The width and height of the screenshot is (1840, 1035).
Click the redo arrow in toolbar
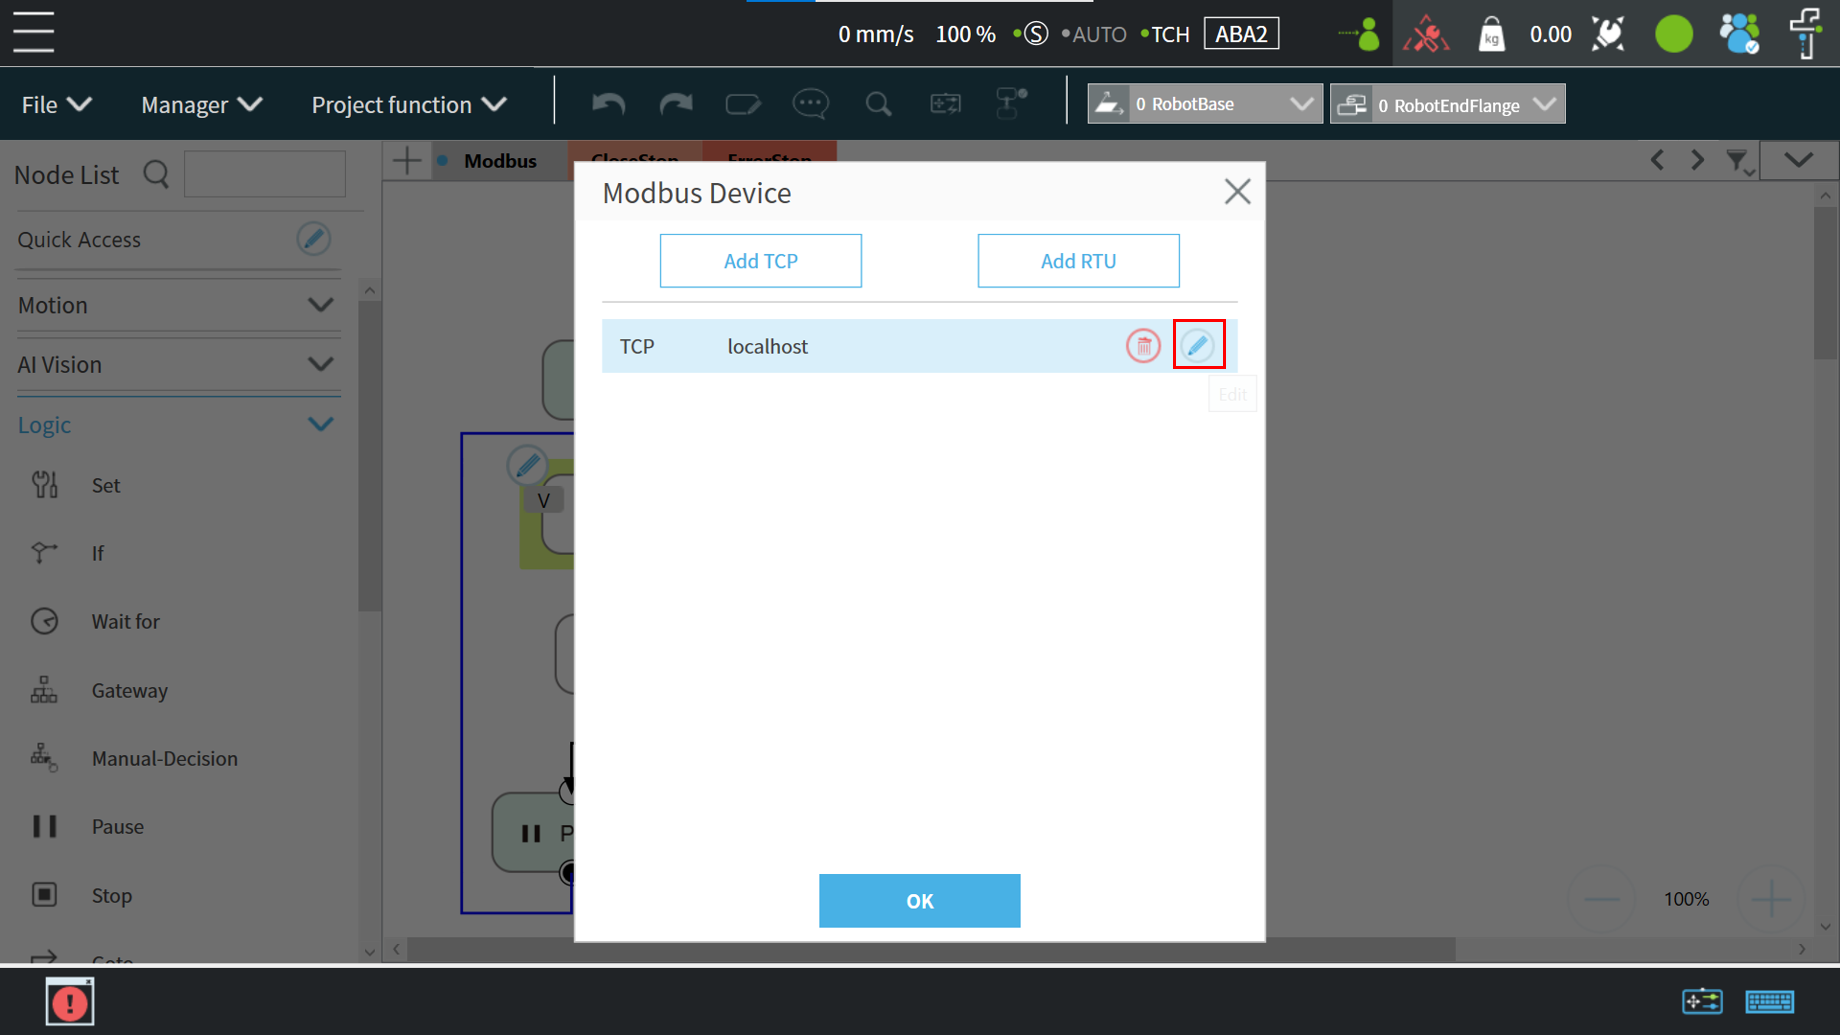(676, 104)
